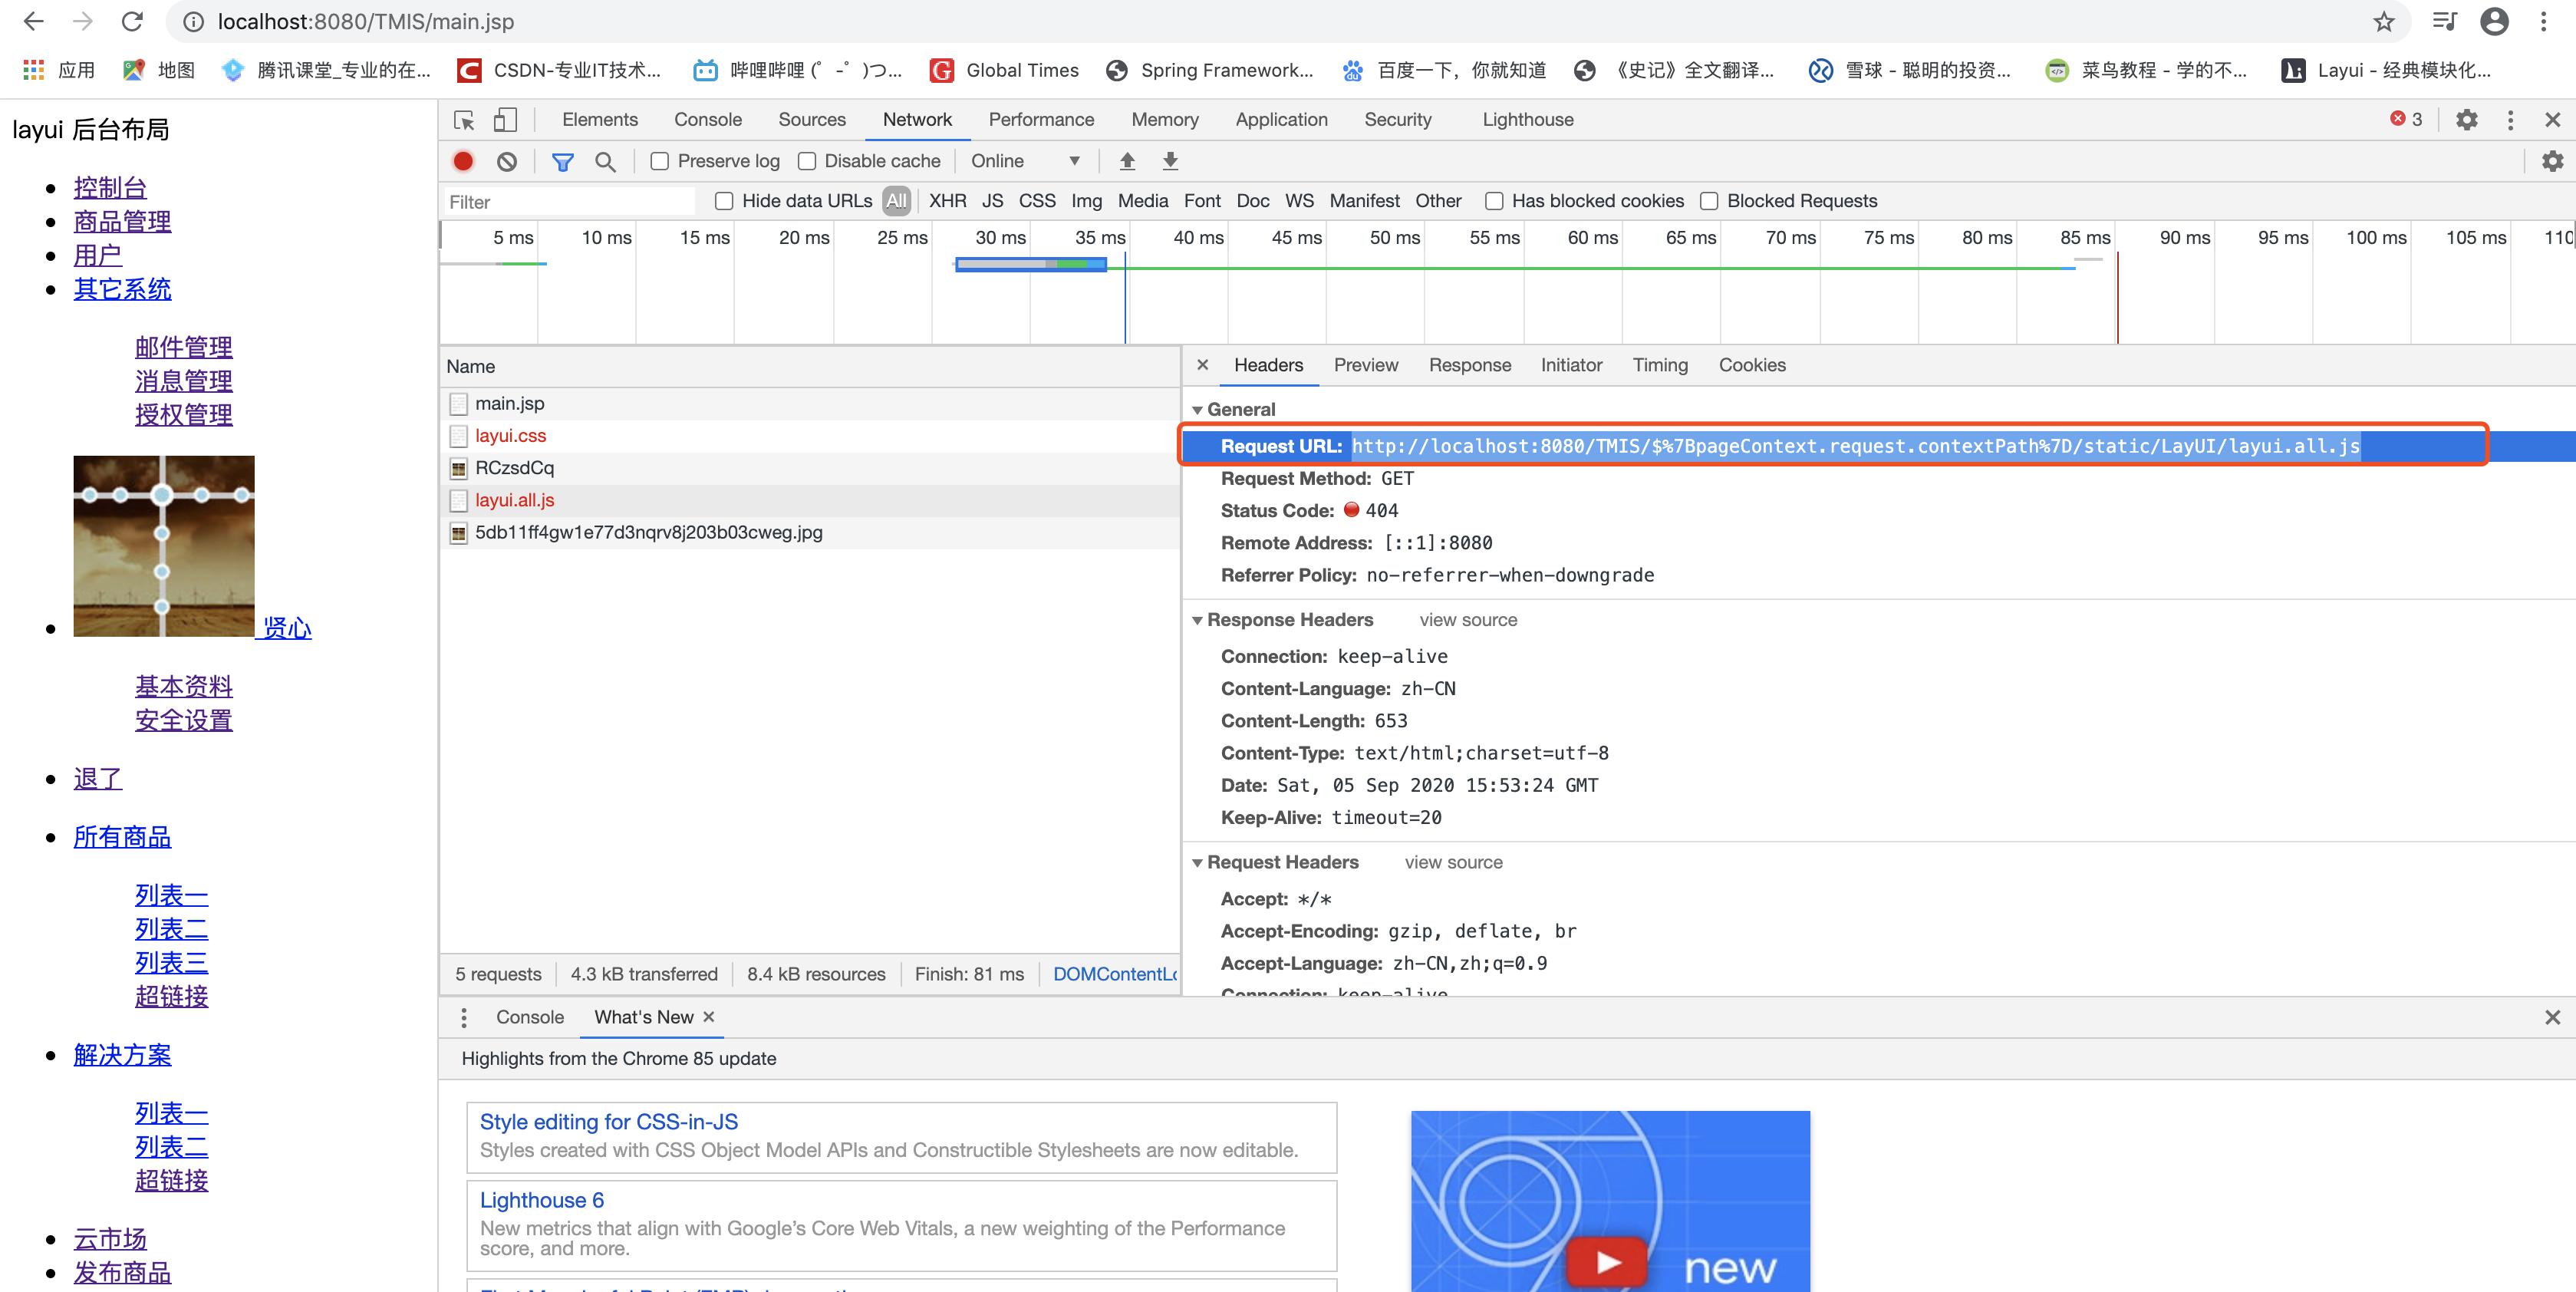Collapse the General section triangle
Screen dimensions: 2576x1292
click(1197, 410)
